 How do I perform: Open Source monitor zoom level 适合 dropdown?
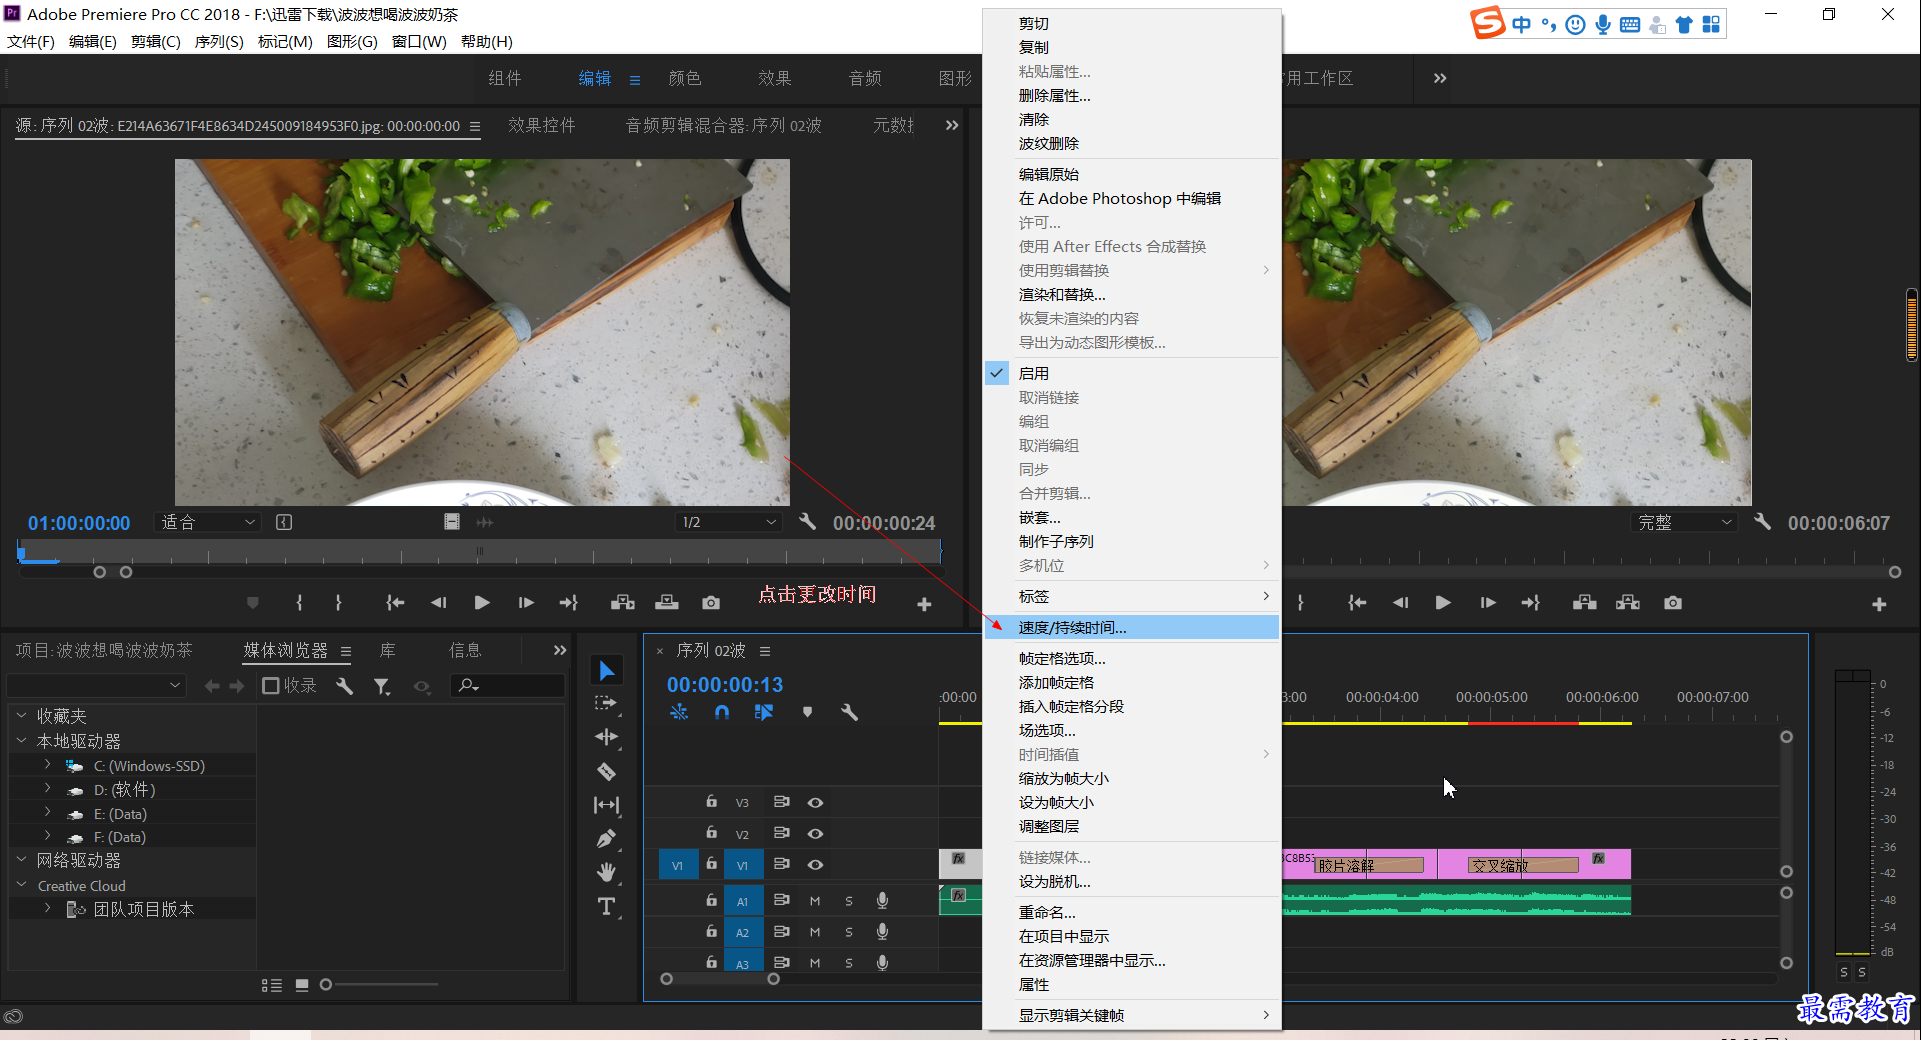point(208,522)
